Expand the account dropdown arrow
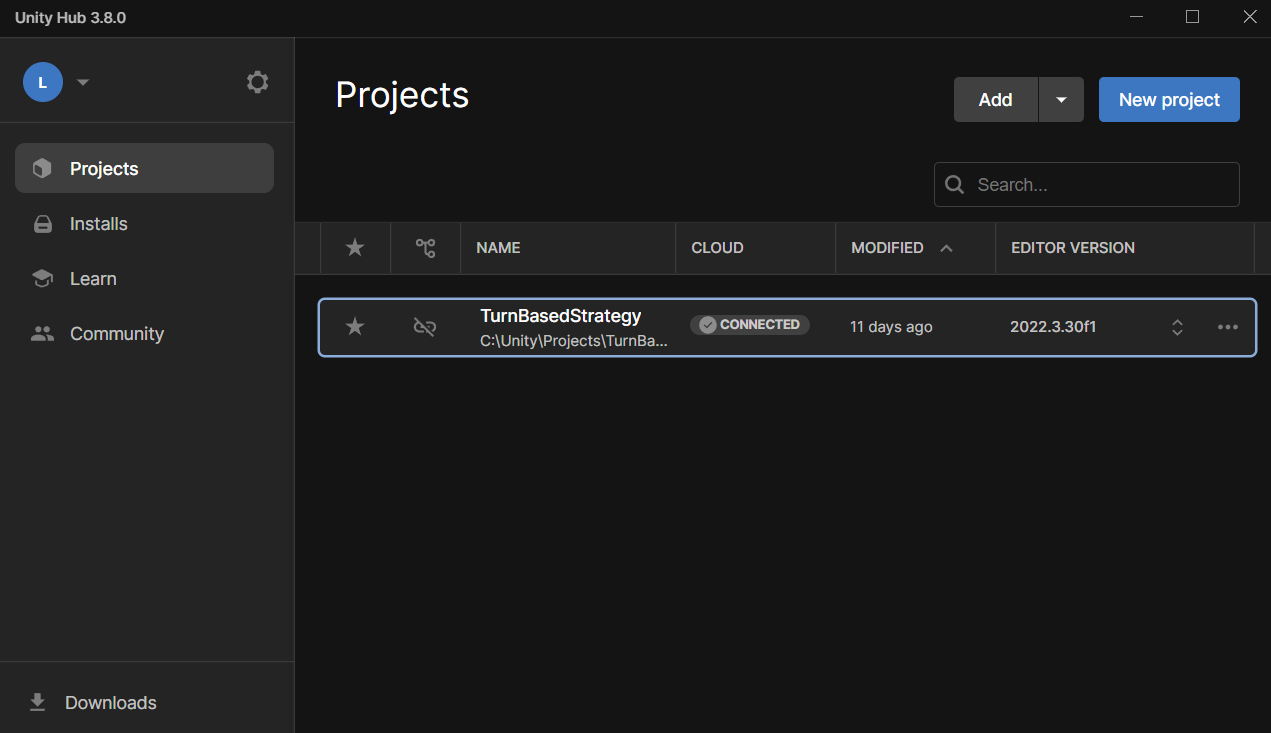Image resolution: width=1271 pixels, height=733 pixels. click(83, 82)
